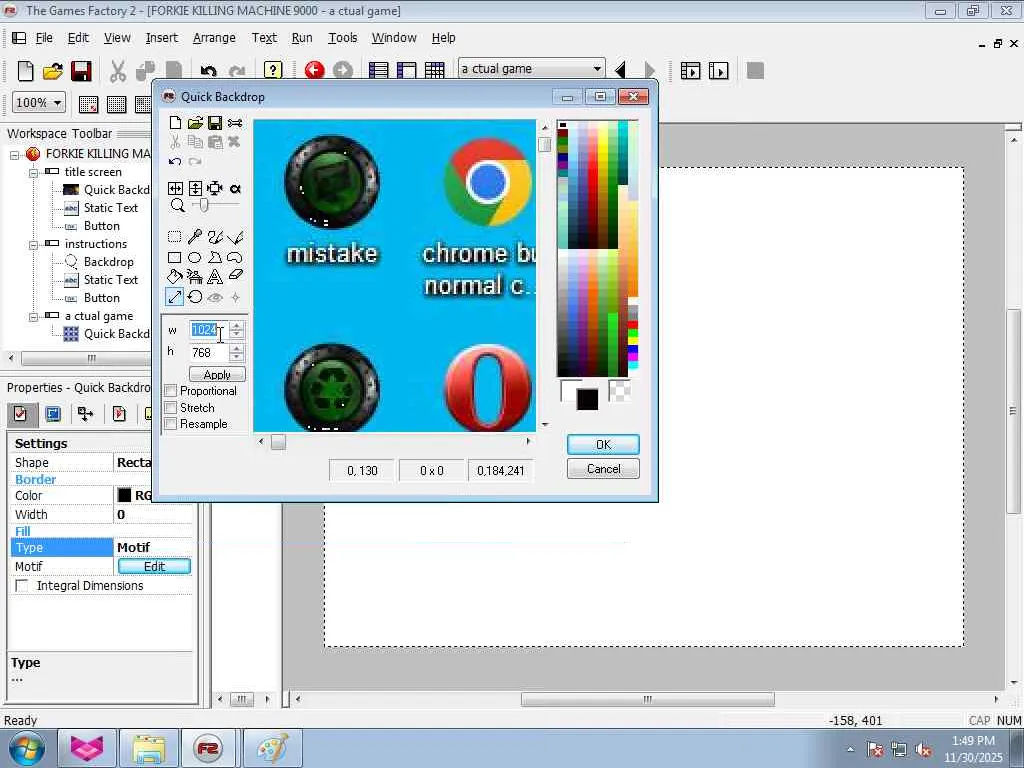Screen dimensions: 1024x768
Task: Open the Event editor grid icon
Action: 434,70
